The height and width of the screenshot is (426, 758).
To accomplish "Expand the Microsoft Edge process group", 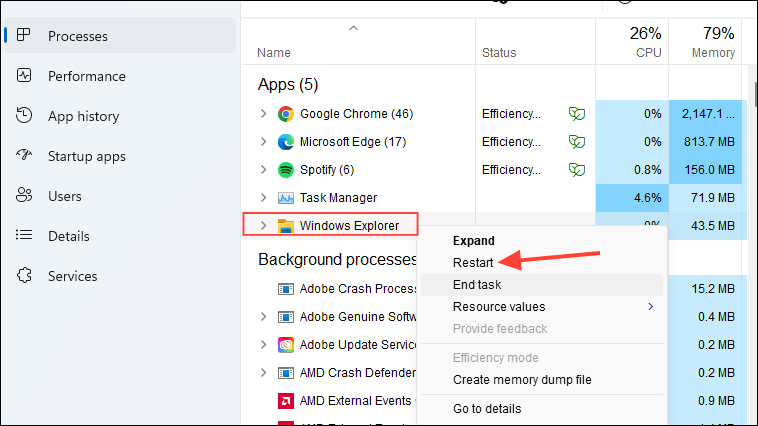I will (x=264, y=142).
